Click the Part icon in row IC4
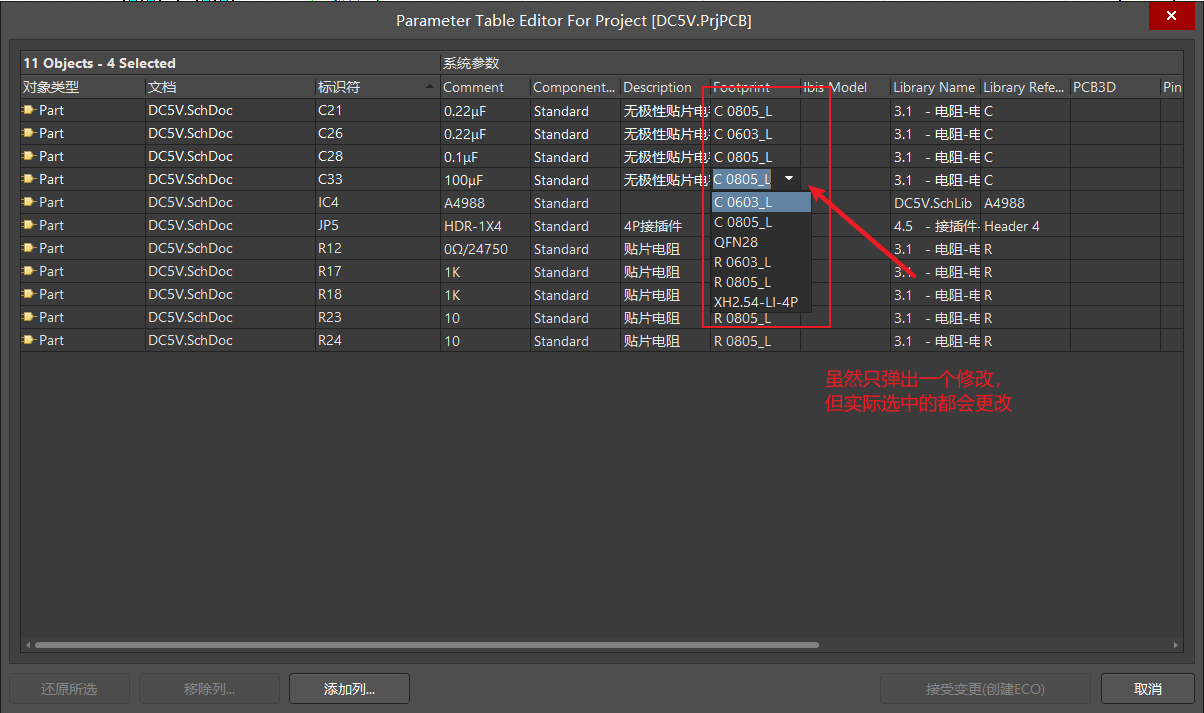 tap(29, 202)
